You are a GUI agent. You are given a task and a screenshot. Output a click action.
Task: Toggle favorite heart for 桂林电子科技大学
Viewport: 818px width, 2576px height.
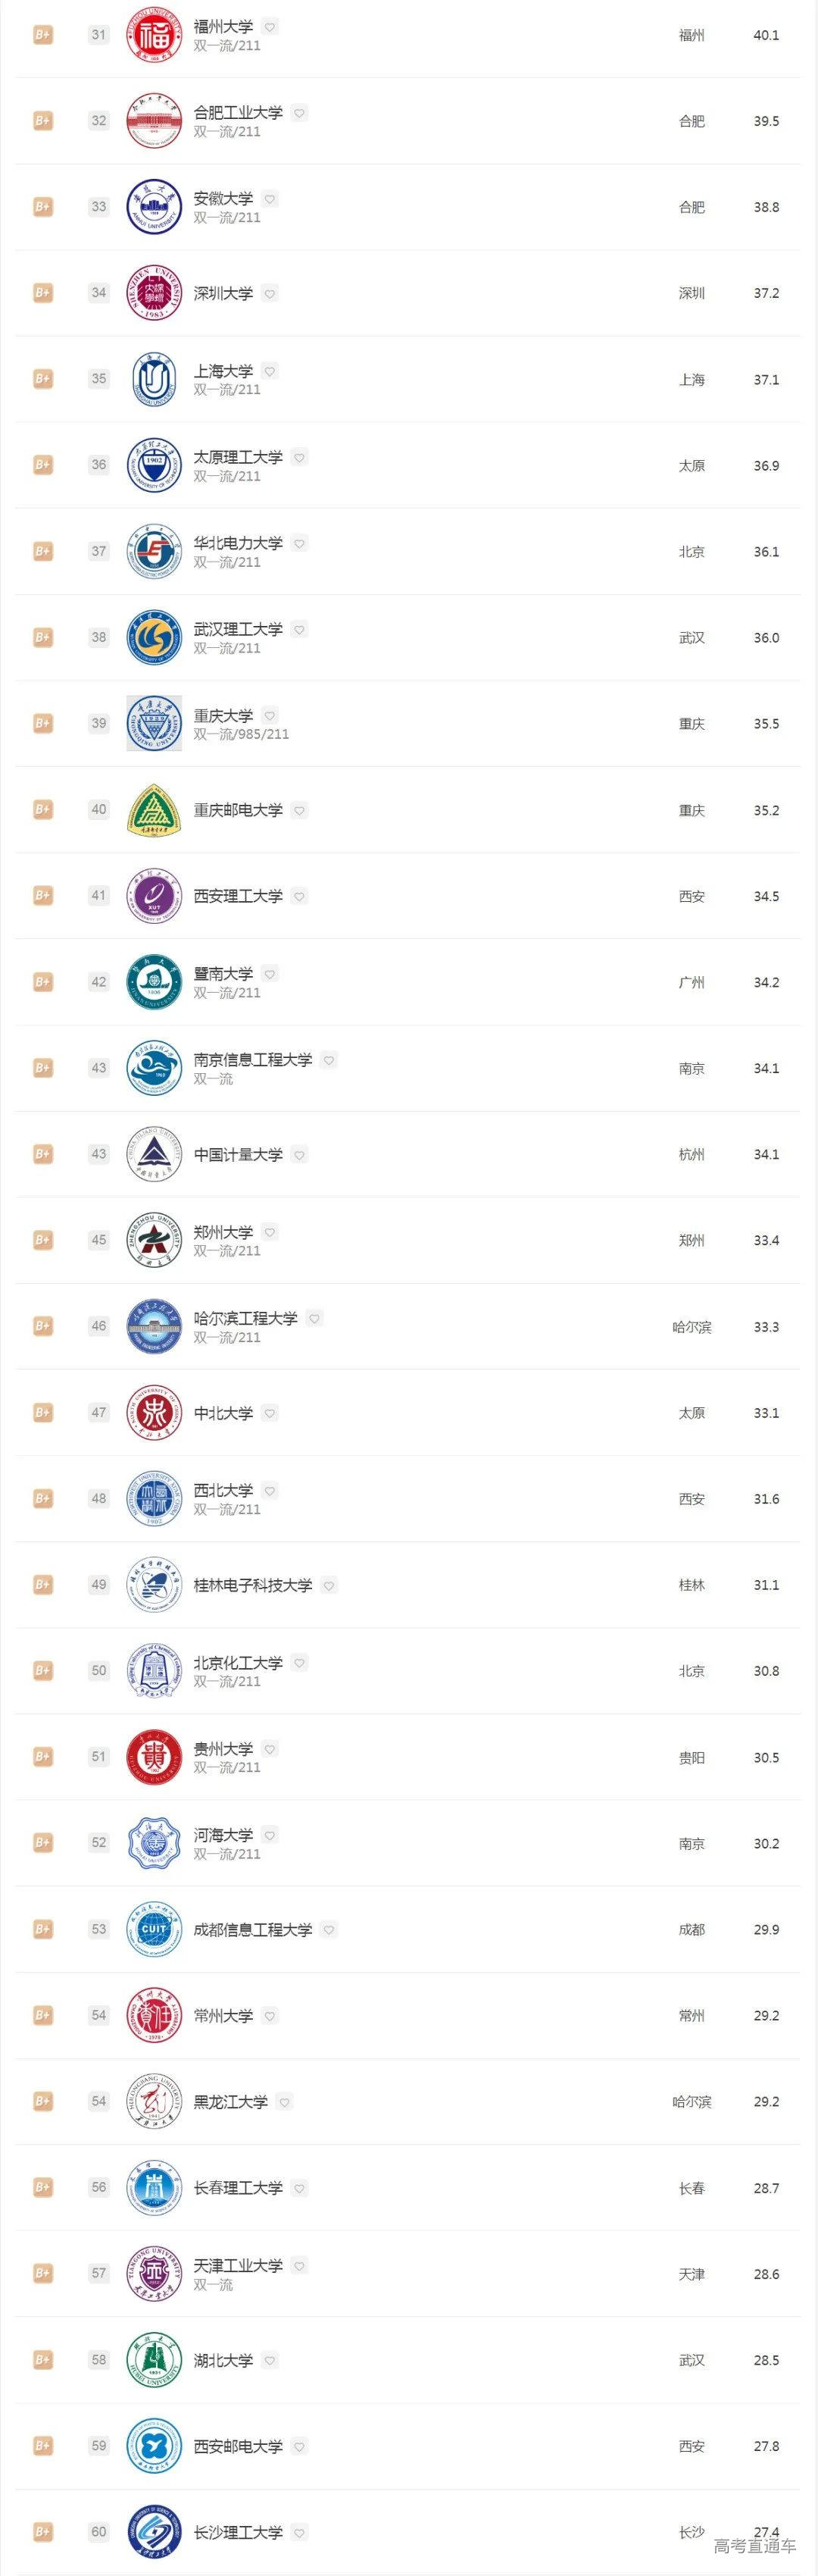[329, 1585]
